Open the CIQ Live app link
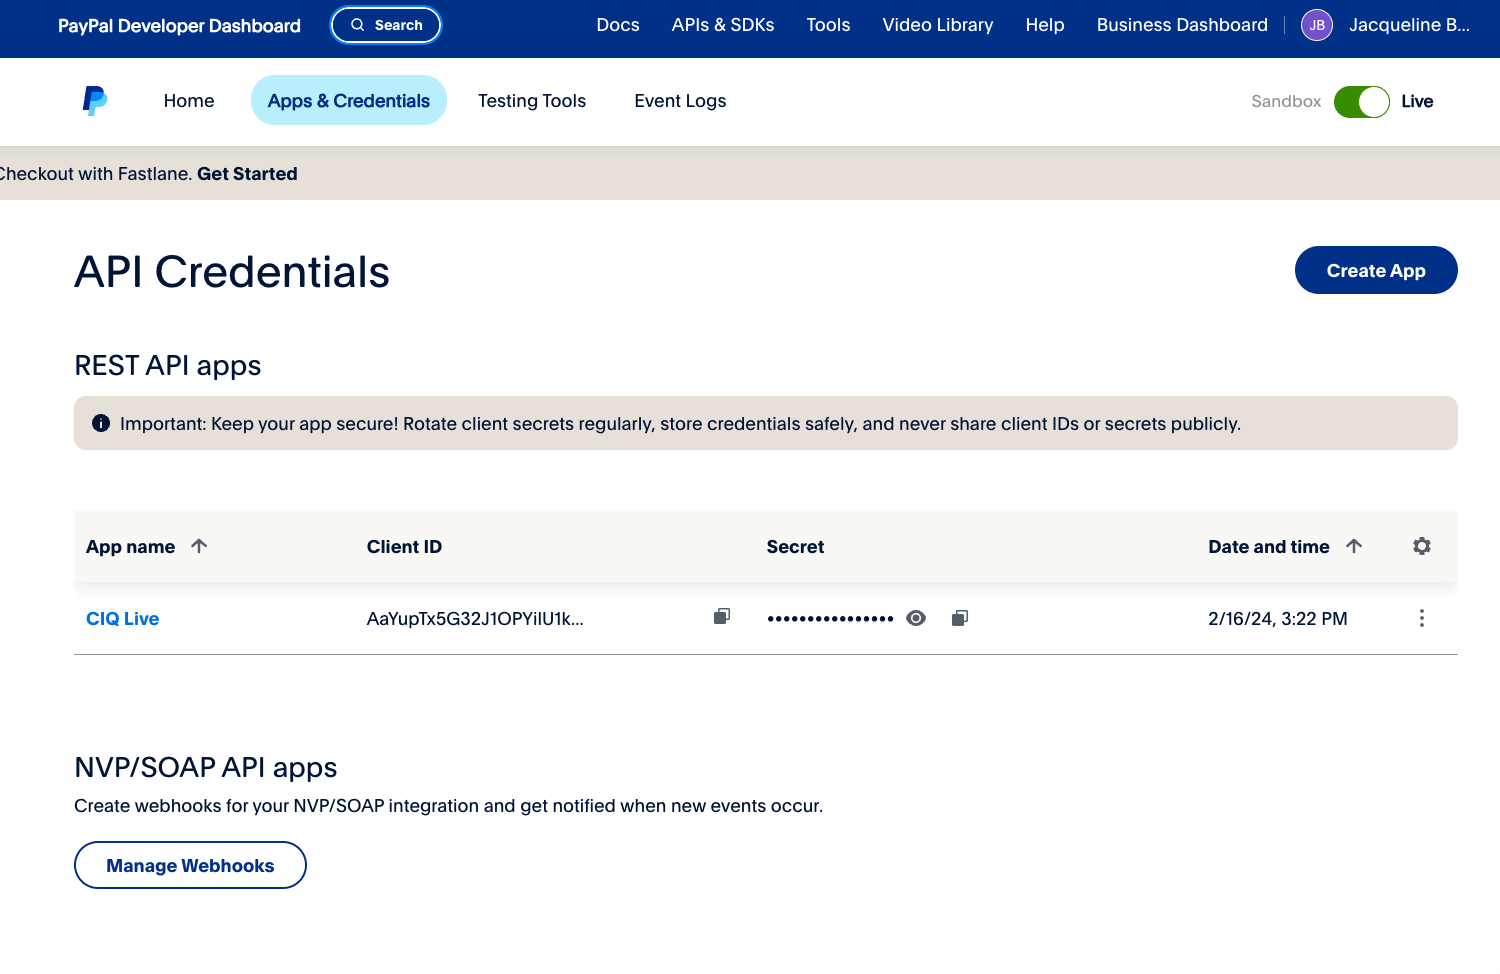This screenshot has width=1500, height=974. point(123,619)
